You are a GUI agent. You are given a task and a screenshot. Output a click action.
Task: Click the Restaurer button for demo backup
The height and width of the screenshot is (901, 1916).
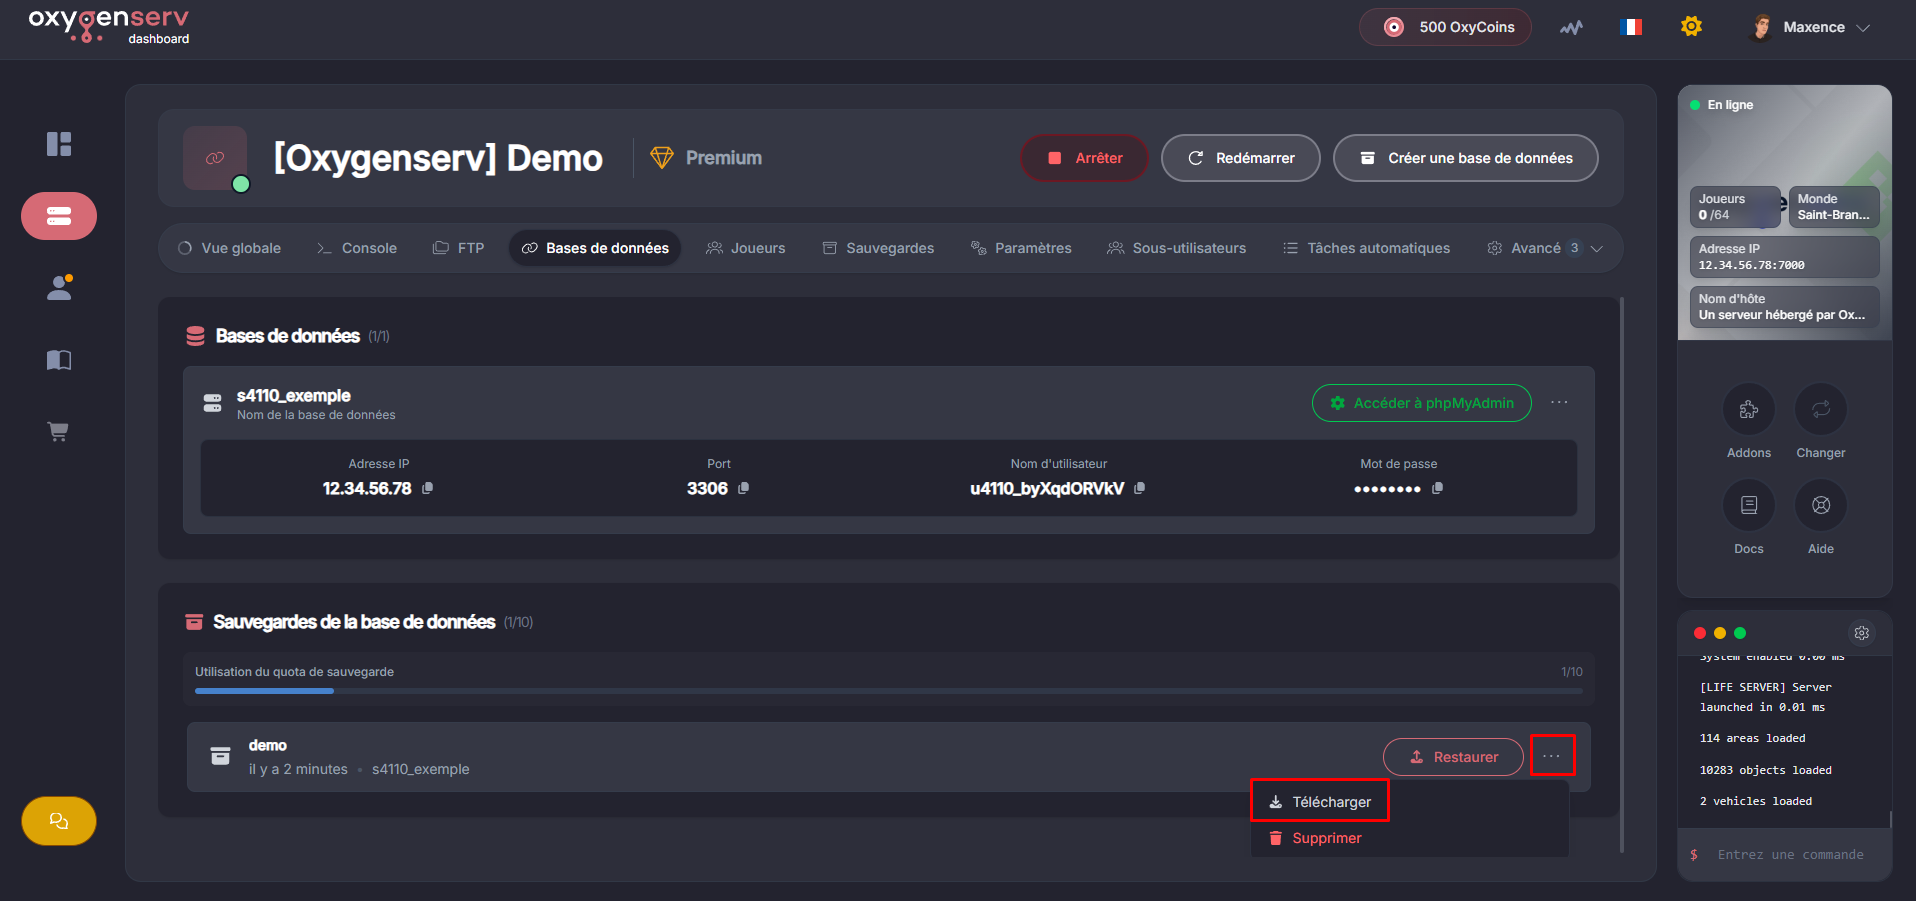pyautogui.click(x=1453, y=757)
